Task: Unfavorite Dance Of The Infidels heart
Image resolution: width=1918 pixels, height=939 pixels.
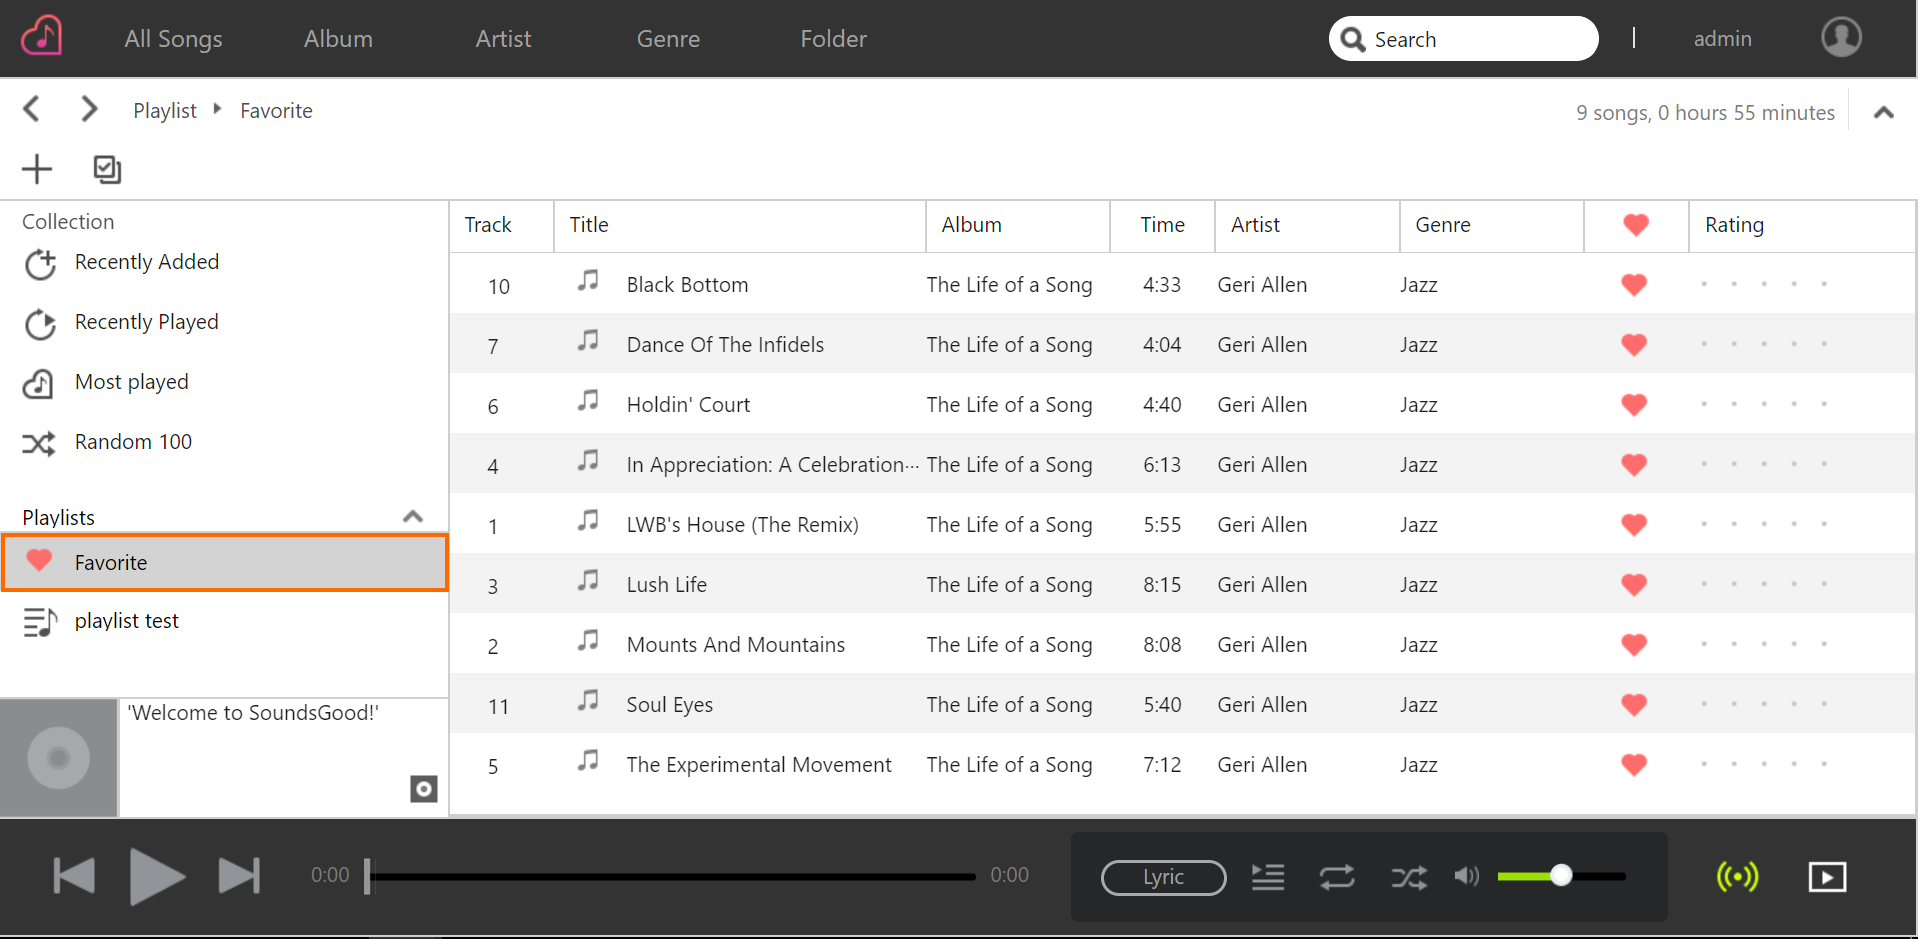Action: coord(1634,345)
